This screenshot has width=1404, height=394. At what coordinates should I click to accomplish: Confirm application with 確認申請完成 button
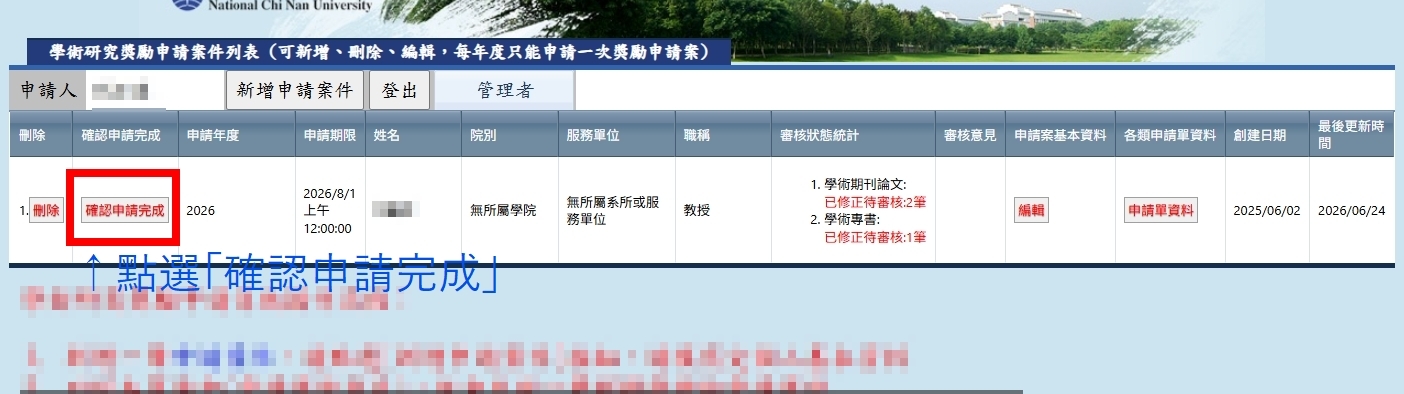[x=125, y=211]
